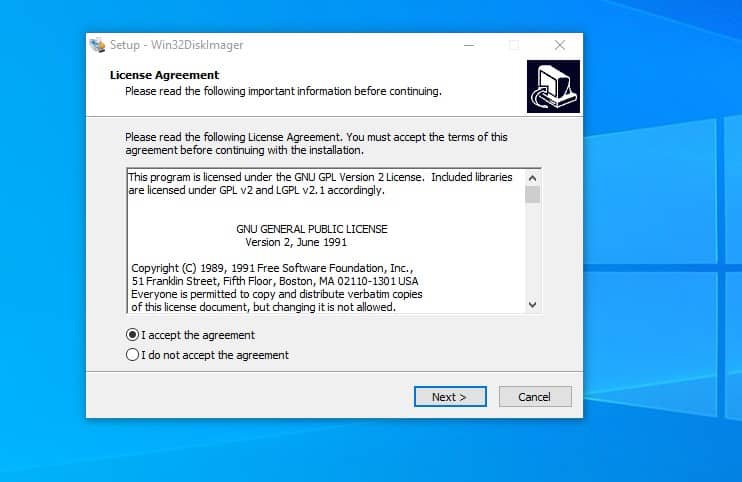Close the Setup - Win32DiskImager window
Image resolution: width=742 pixels, height=482 pixels.
tap(560, 45)
